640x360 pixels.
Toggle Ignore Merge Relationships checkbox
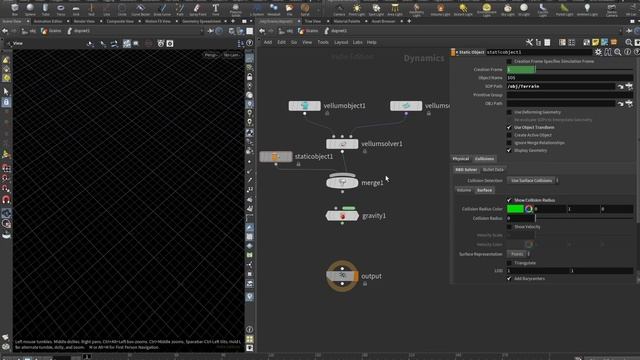[x=509, y=143]
